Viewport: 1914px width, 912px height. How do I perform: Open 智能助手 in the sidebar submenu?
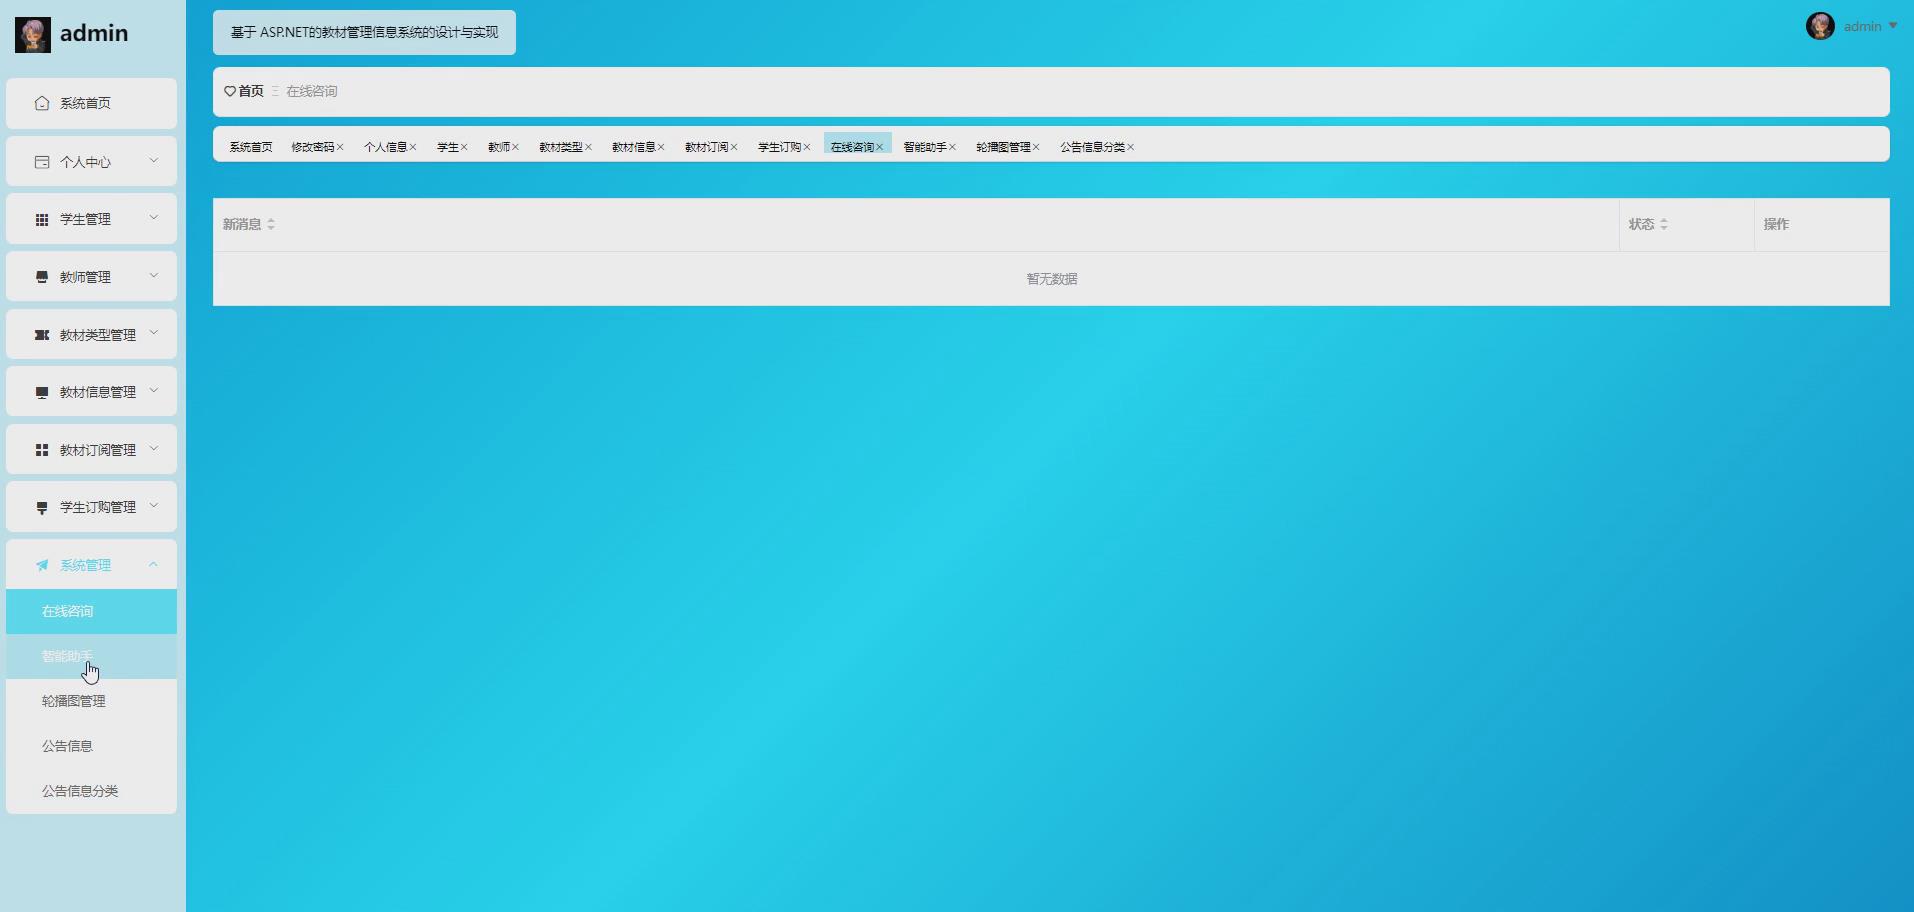tap(92, 656)
